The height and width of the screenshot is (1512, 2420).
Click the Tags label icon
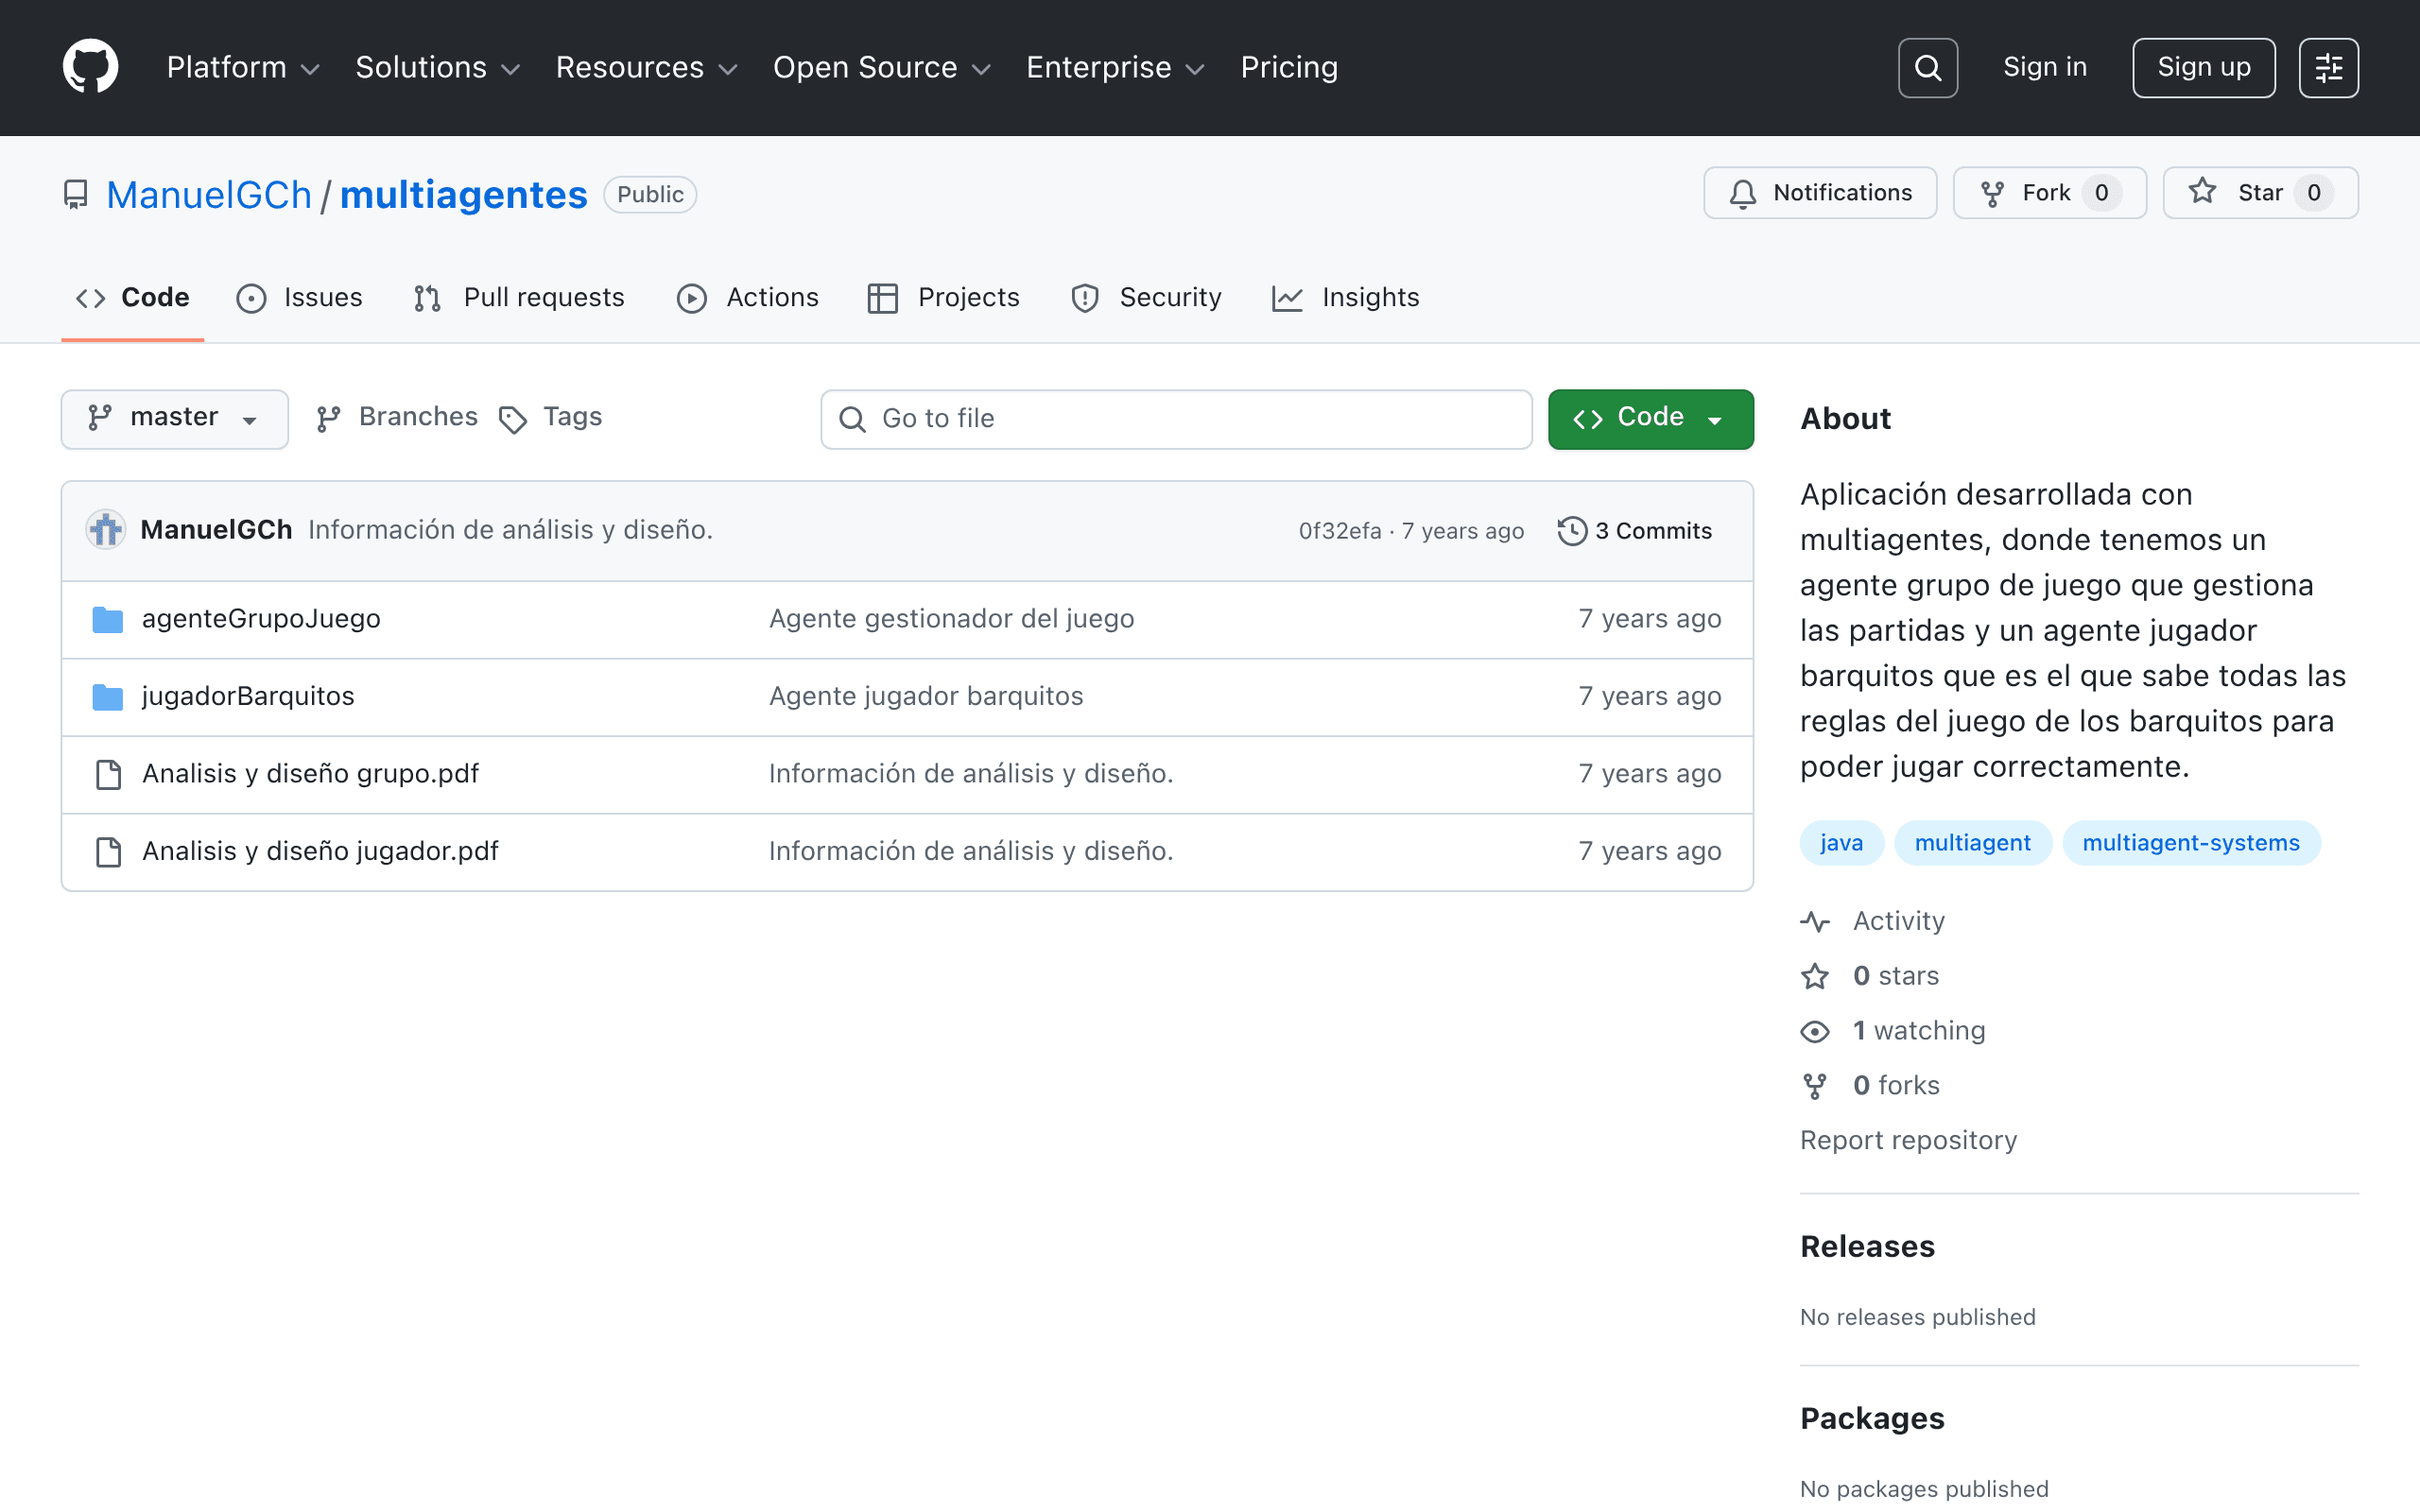513,419
